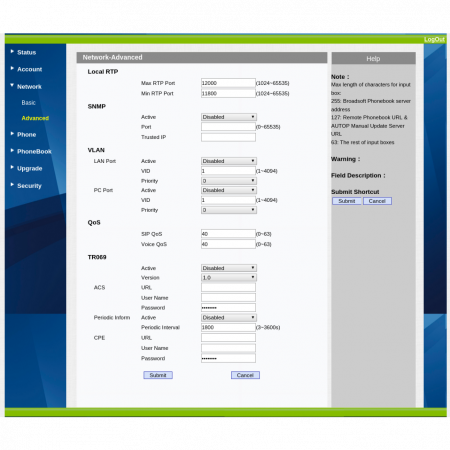
Task: Click the ACS URL field
Action: point(228,287)
